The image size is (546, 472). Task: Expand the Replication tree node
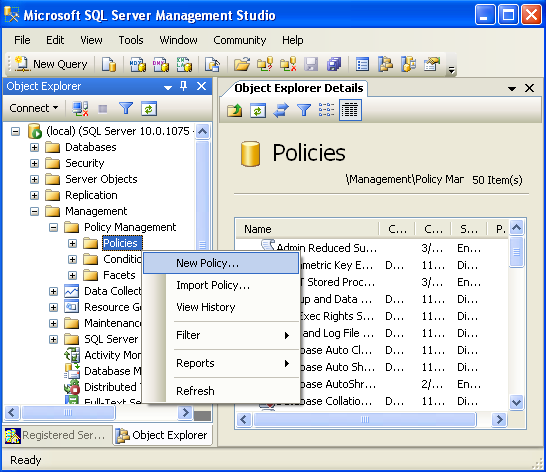point(34,195)
